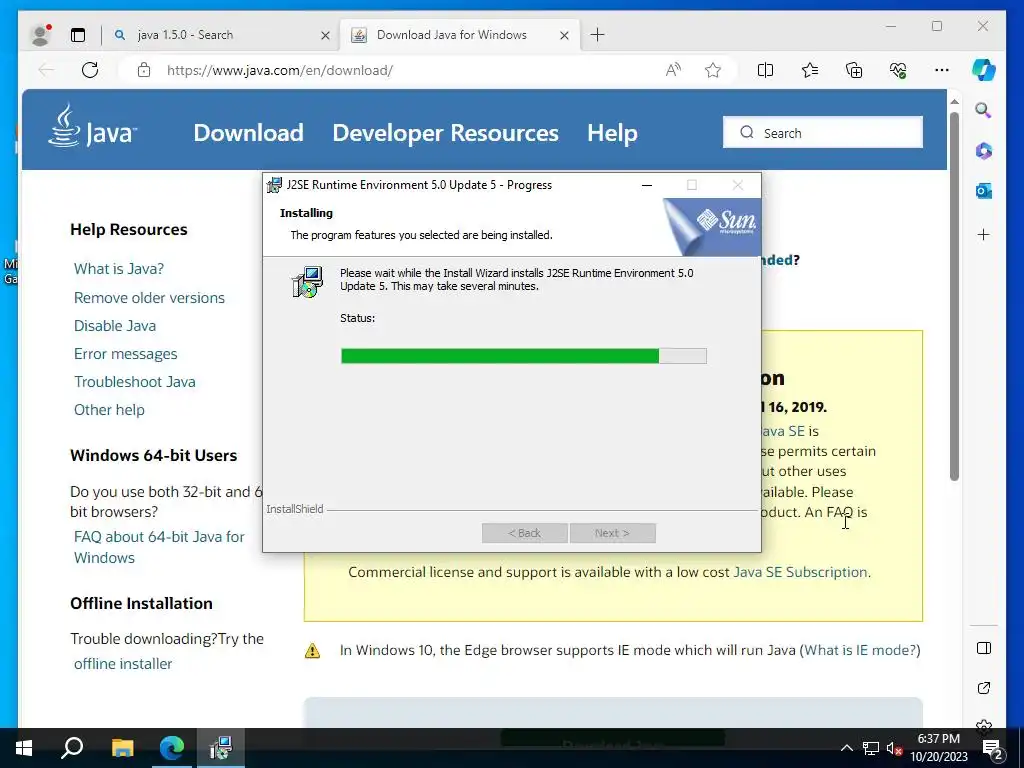Click the Edge profile avatar icon
The height and width of the screenshot is (768, 1024).
point(40,35)
